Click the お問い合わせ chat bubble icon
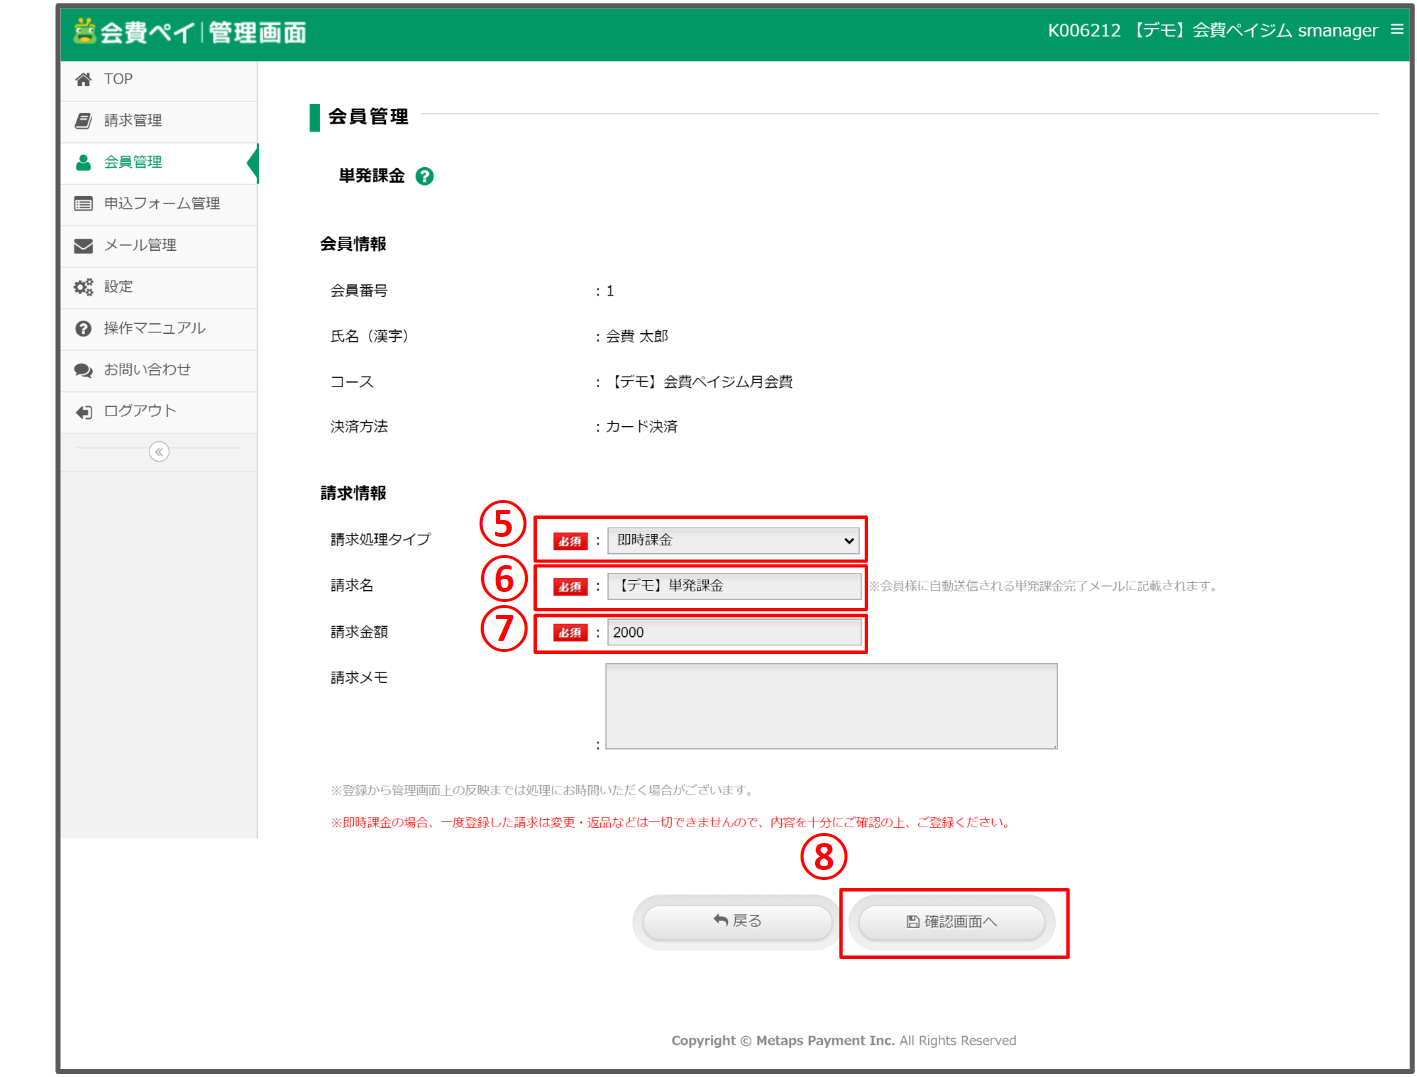Screen dimensions: 1417x1077 click(x=83, y=369)
